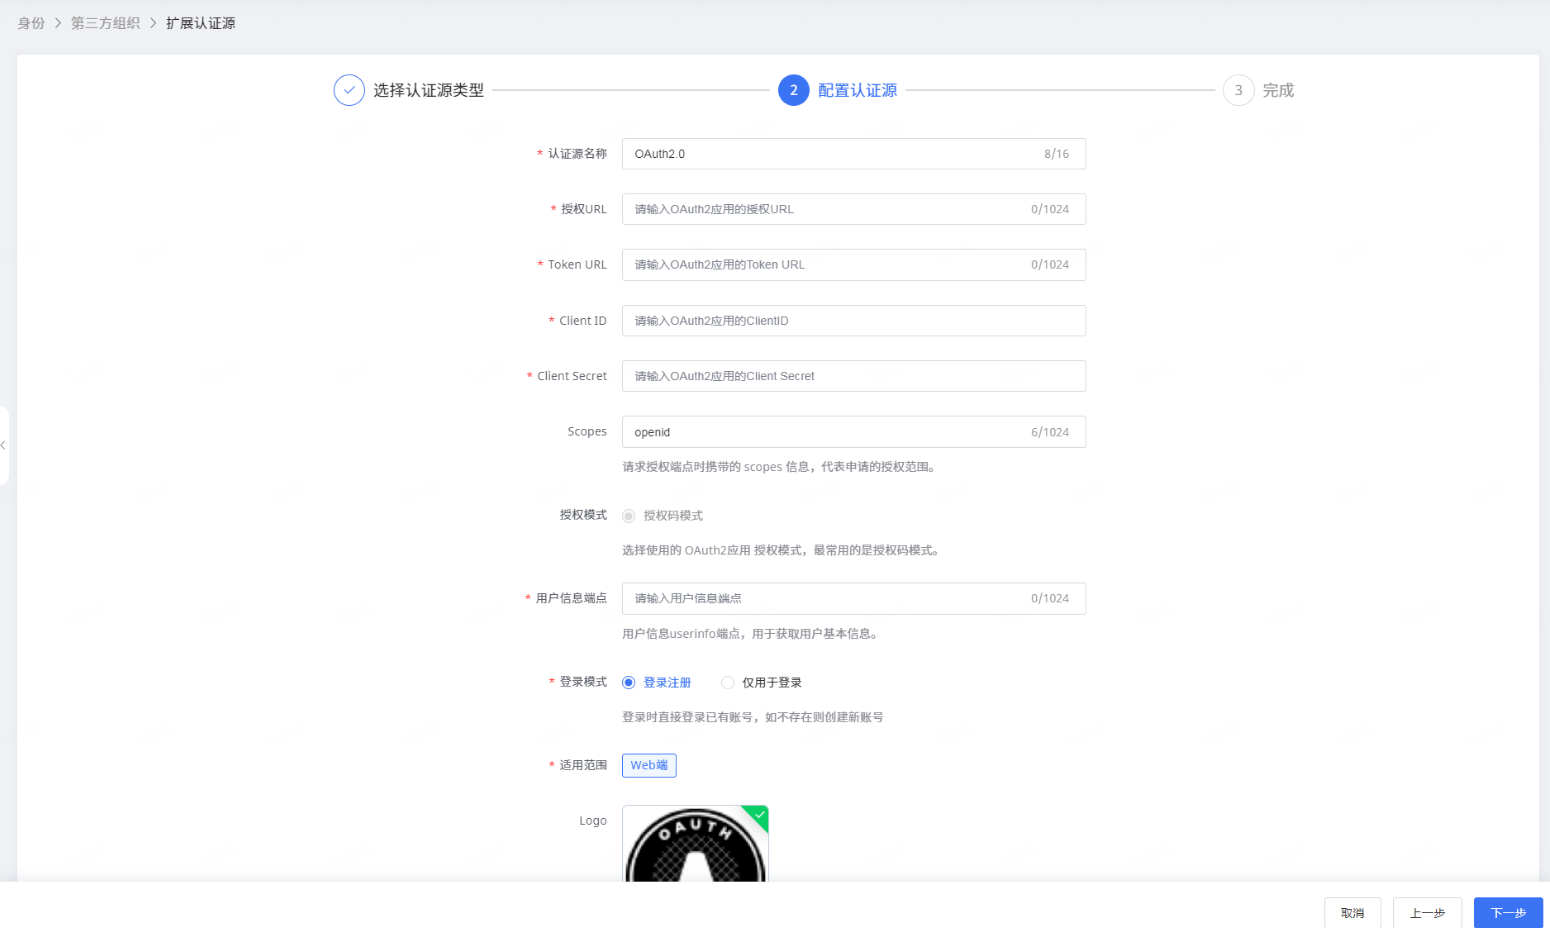Screen dimensions: 1550x928
Task: Go to 第三方组织 breadcrumb
Action: click(105, 23)
